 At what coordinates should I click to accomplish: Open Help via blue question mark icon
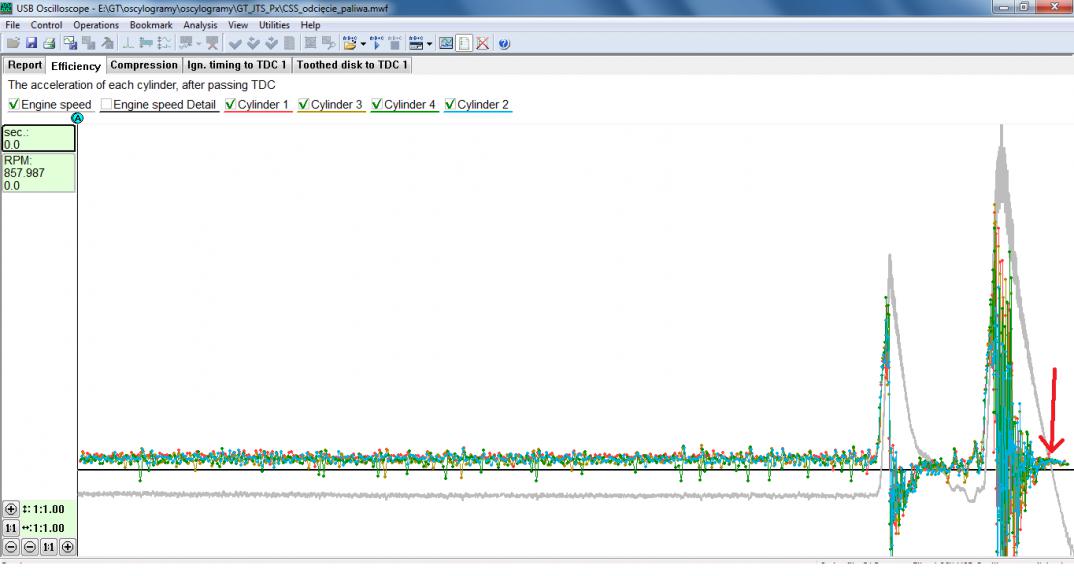[504, 43]
